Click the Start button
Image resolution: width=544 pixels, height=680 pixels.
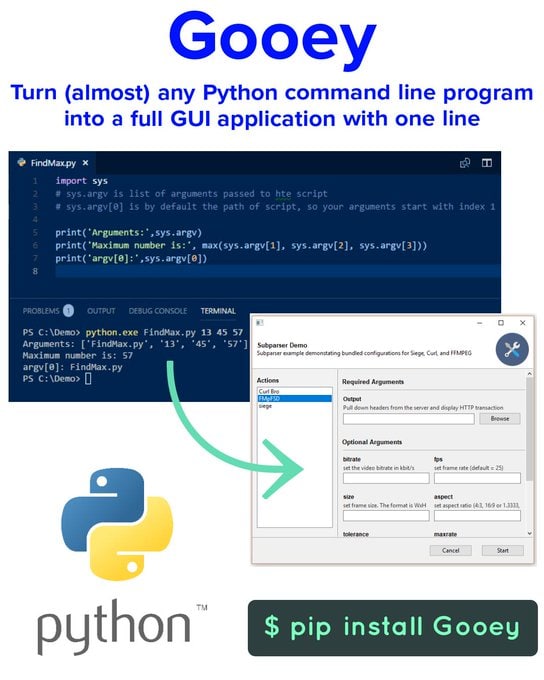click(503, 550)
